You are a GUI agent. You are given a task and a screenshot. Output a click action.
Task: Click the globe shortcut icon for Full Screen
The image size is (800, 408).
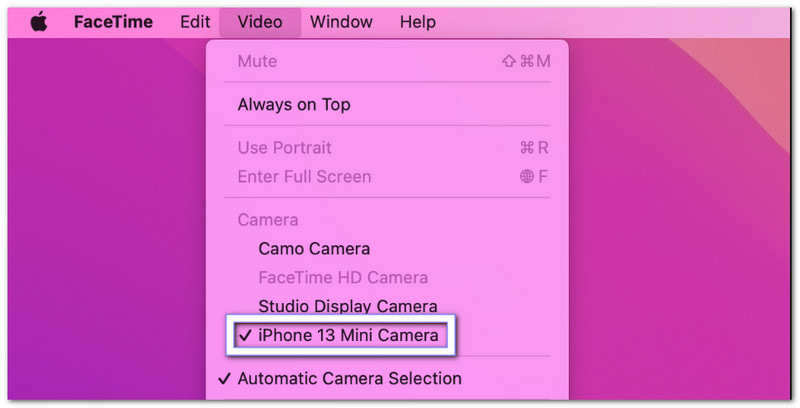[x=527, y=177]
